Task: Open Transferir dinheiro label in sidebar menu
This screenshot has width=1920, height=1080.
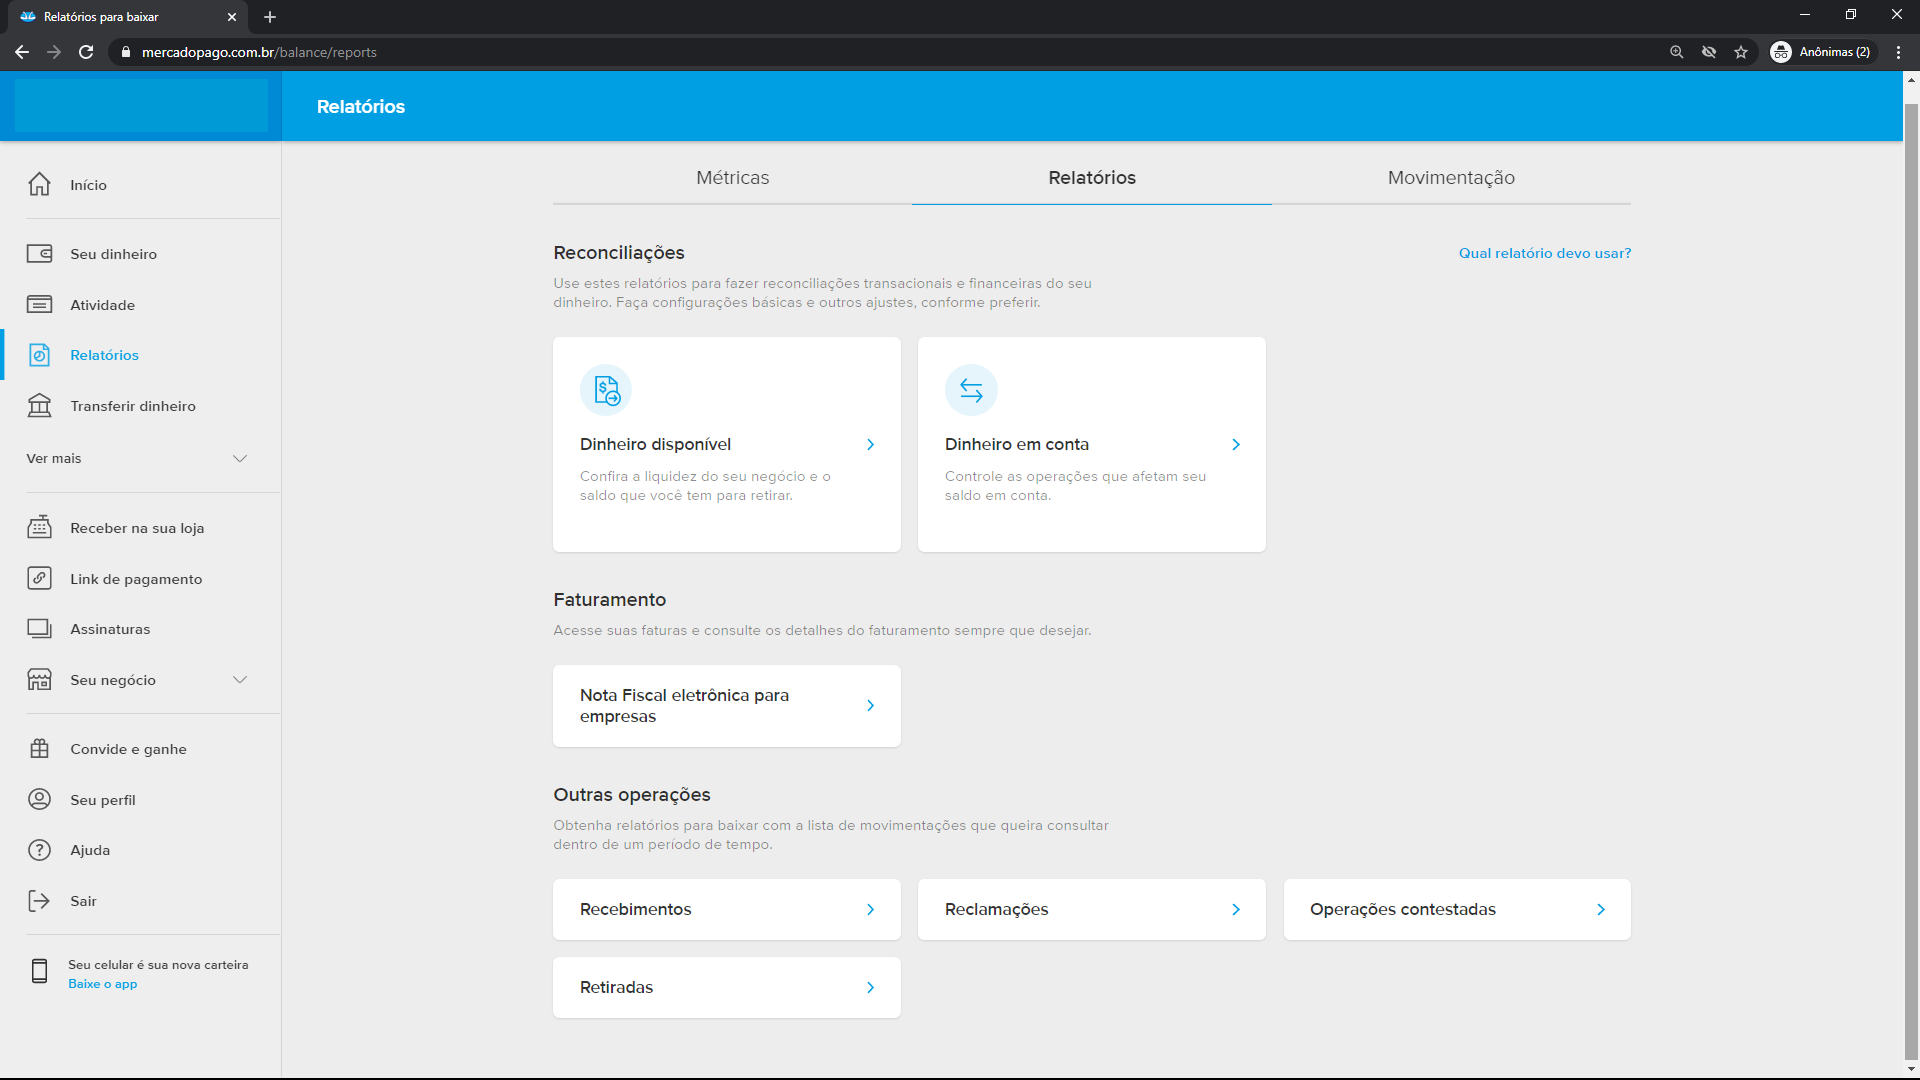Action: coord(133,406)
